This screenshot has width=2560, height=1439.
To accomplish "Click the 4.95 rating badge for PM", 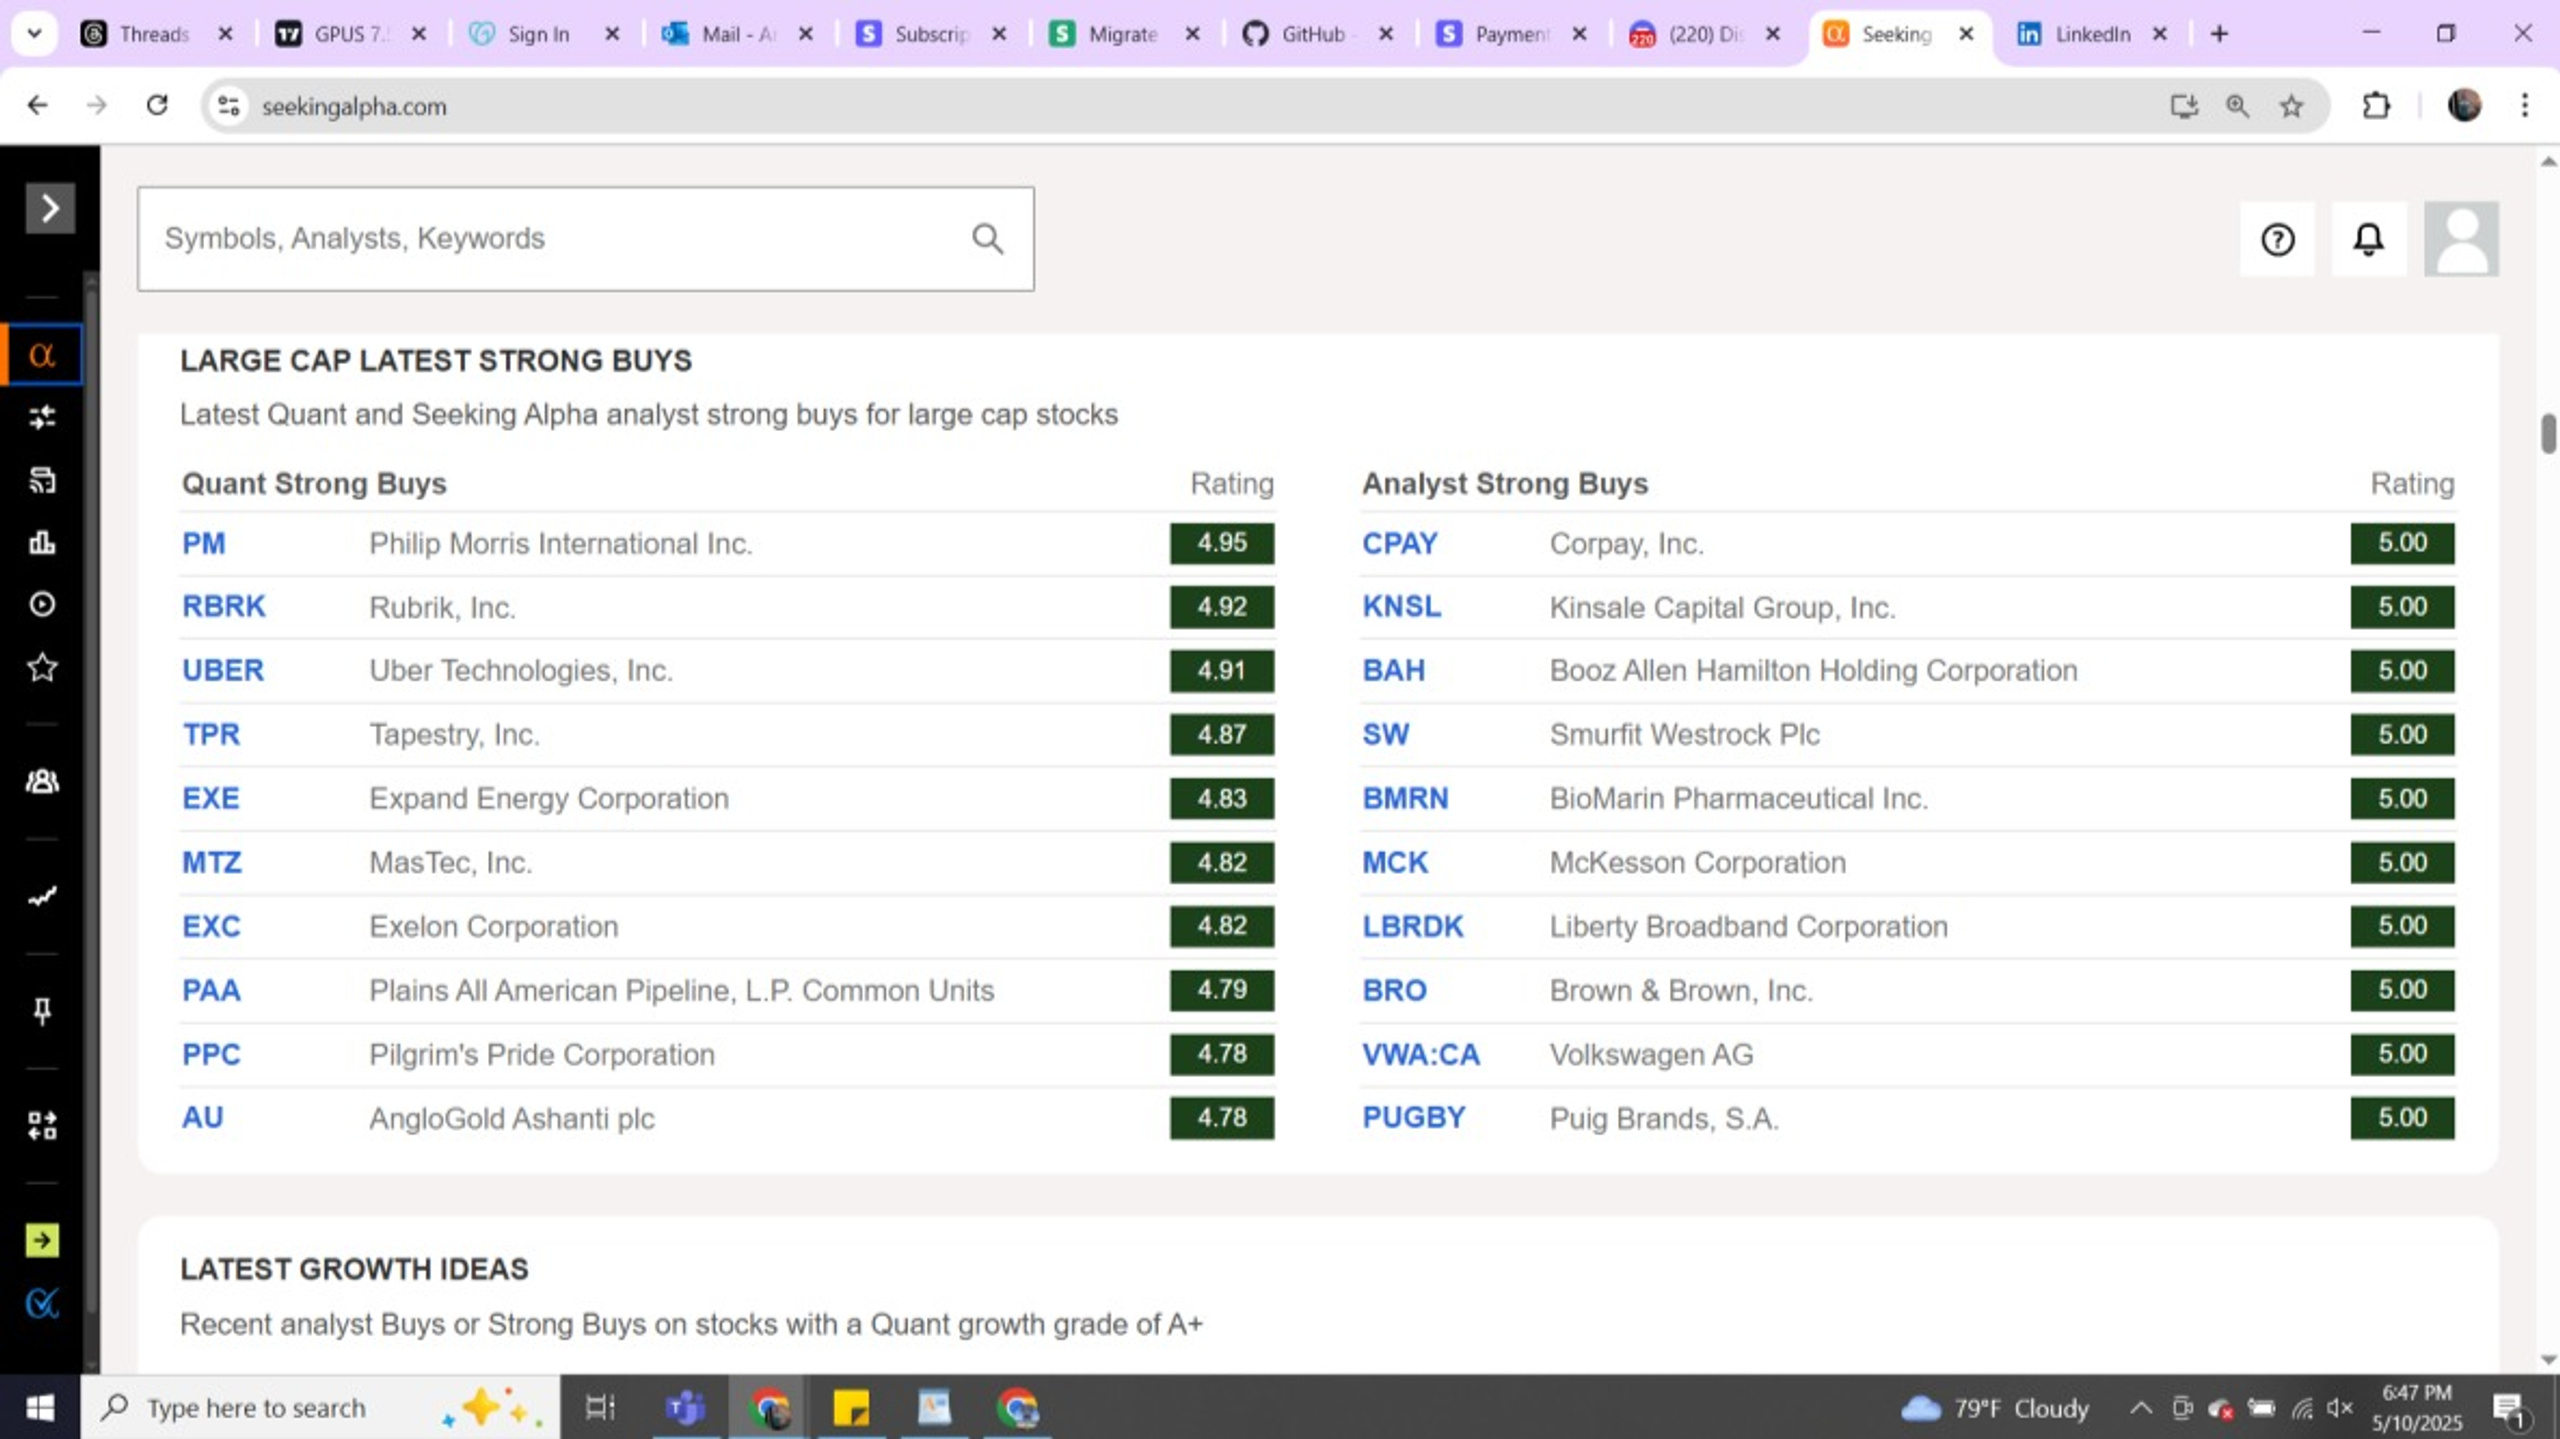I will click(1222, 543).
